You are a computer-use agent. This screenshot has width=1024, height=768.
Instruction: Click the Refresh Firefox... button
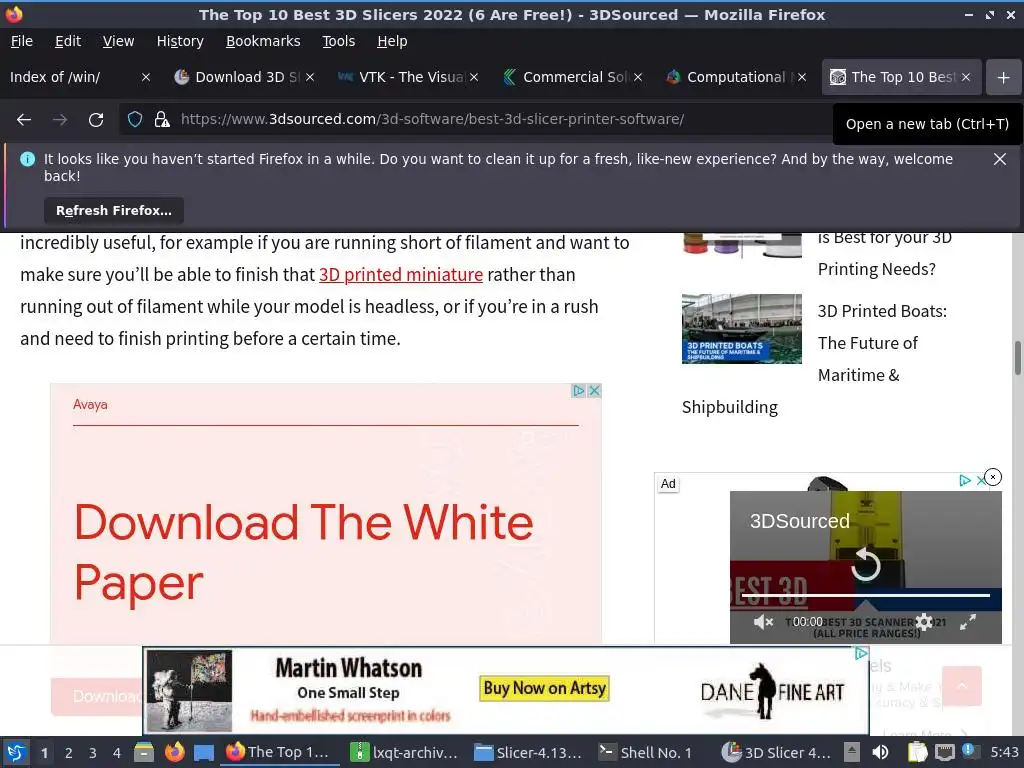(x=114, y=210)
